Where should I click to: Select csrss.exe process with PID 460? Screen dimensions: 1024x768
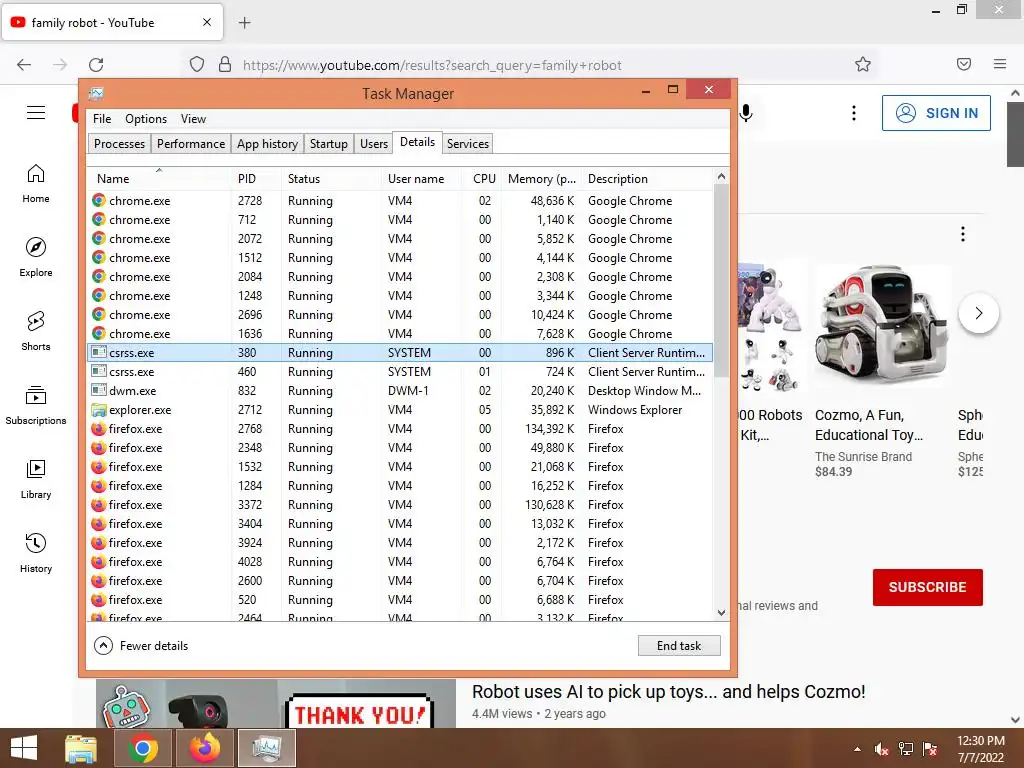click(x=400, y=372)
